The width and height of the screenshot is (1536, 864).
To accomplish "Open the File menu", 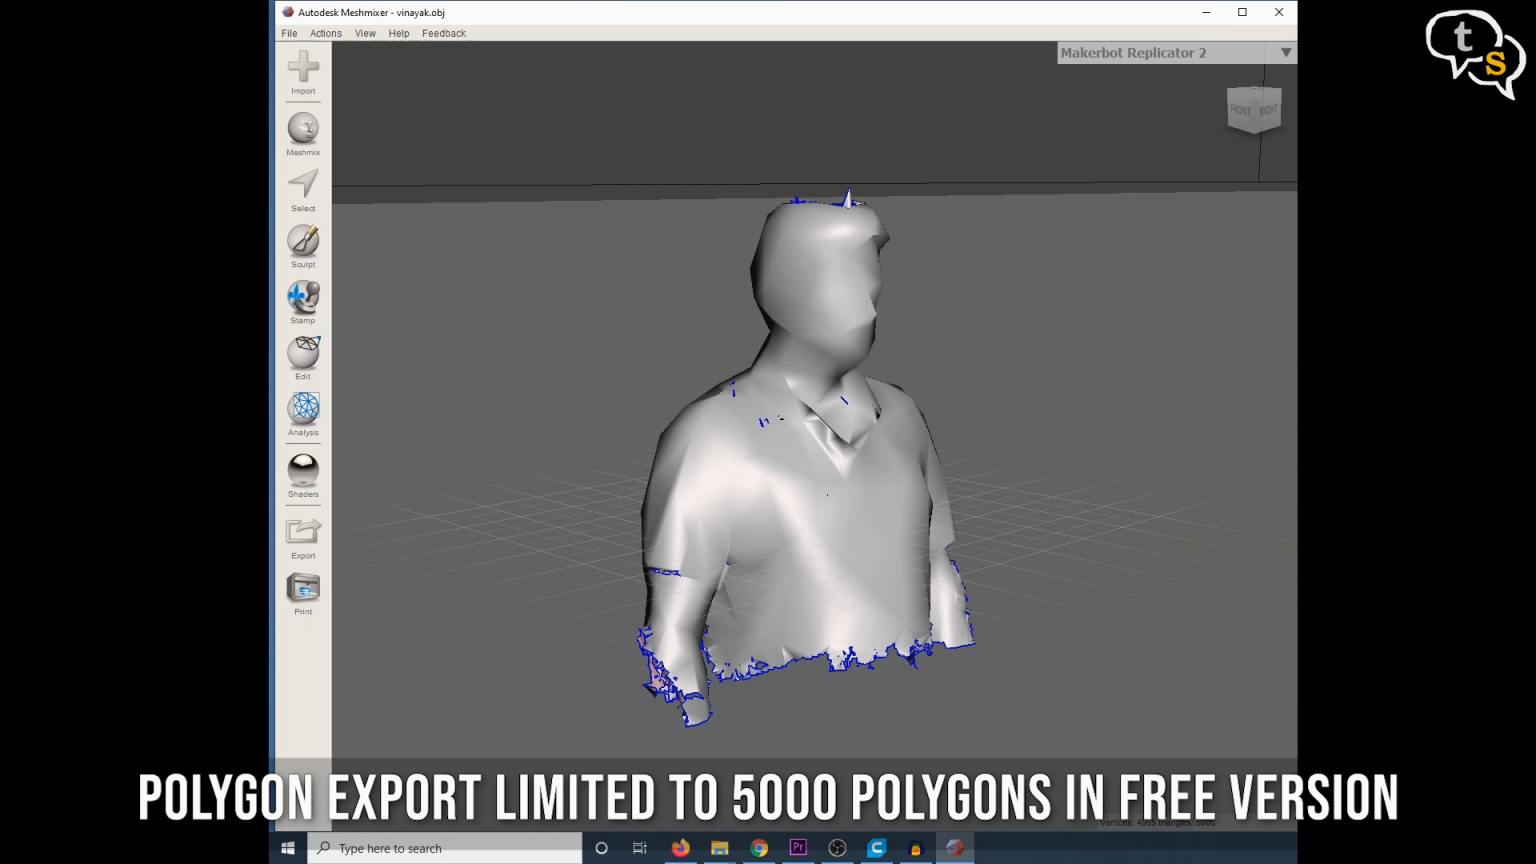I will pos(289,33).
